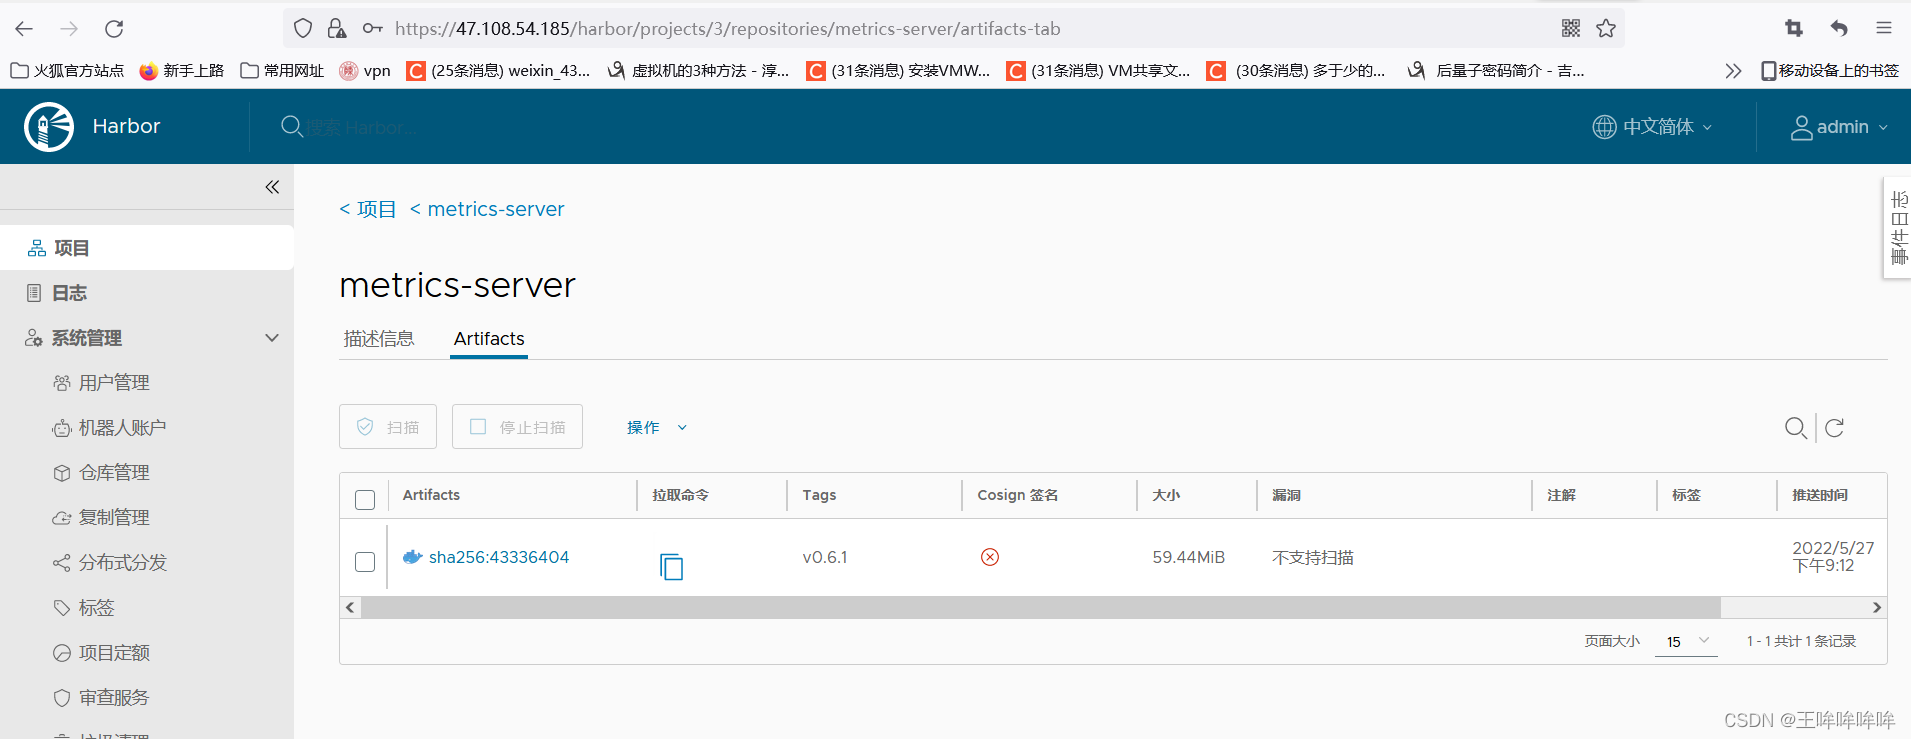Click the padlock security icon in address bar

coord(337,29)
